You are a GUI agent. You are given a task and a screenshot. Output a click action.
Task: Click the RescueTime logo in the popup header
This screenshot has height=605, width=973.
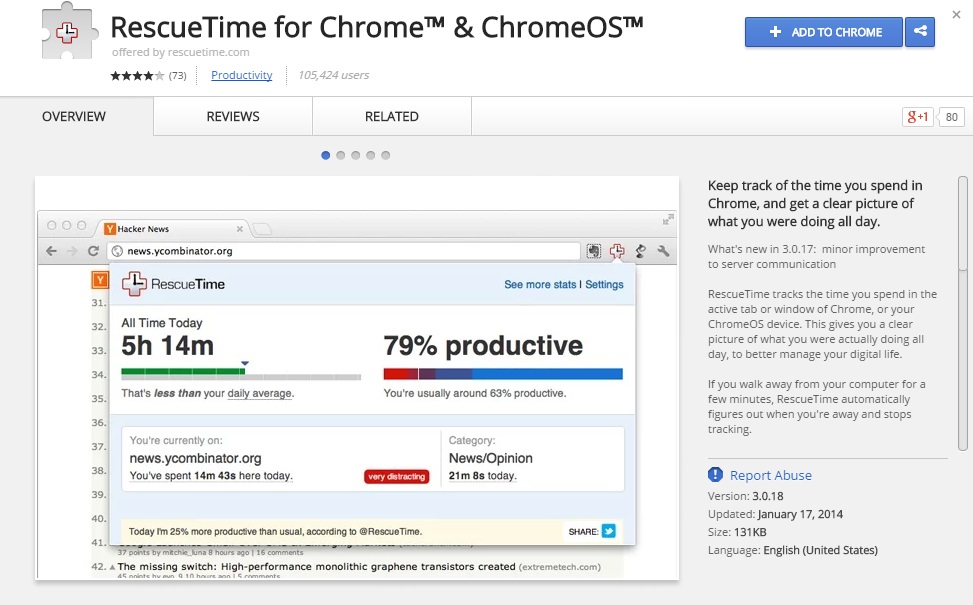173,284
